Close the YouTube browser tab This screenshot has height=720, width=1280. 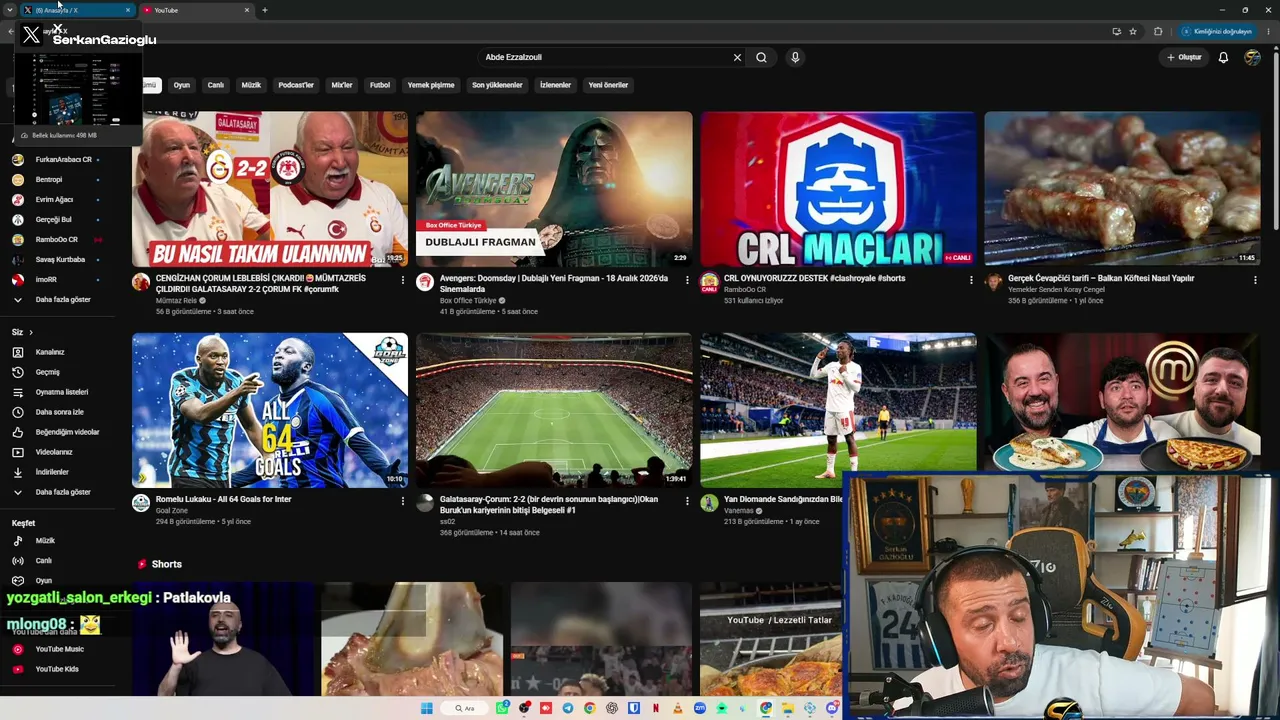click(246, 10)
